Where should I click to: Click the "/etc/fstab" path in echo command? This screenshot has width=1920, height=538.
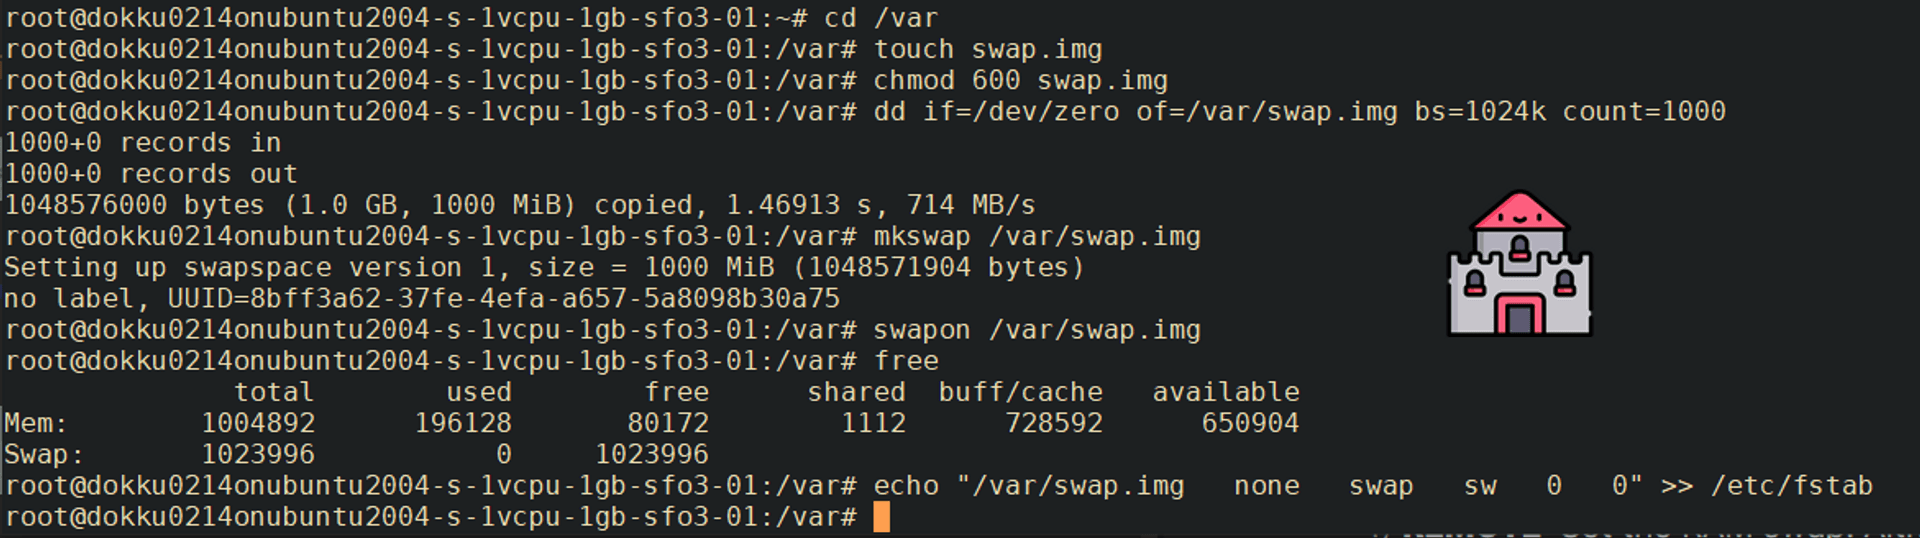tap(1792, 485)
